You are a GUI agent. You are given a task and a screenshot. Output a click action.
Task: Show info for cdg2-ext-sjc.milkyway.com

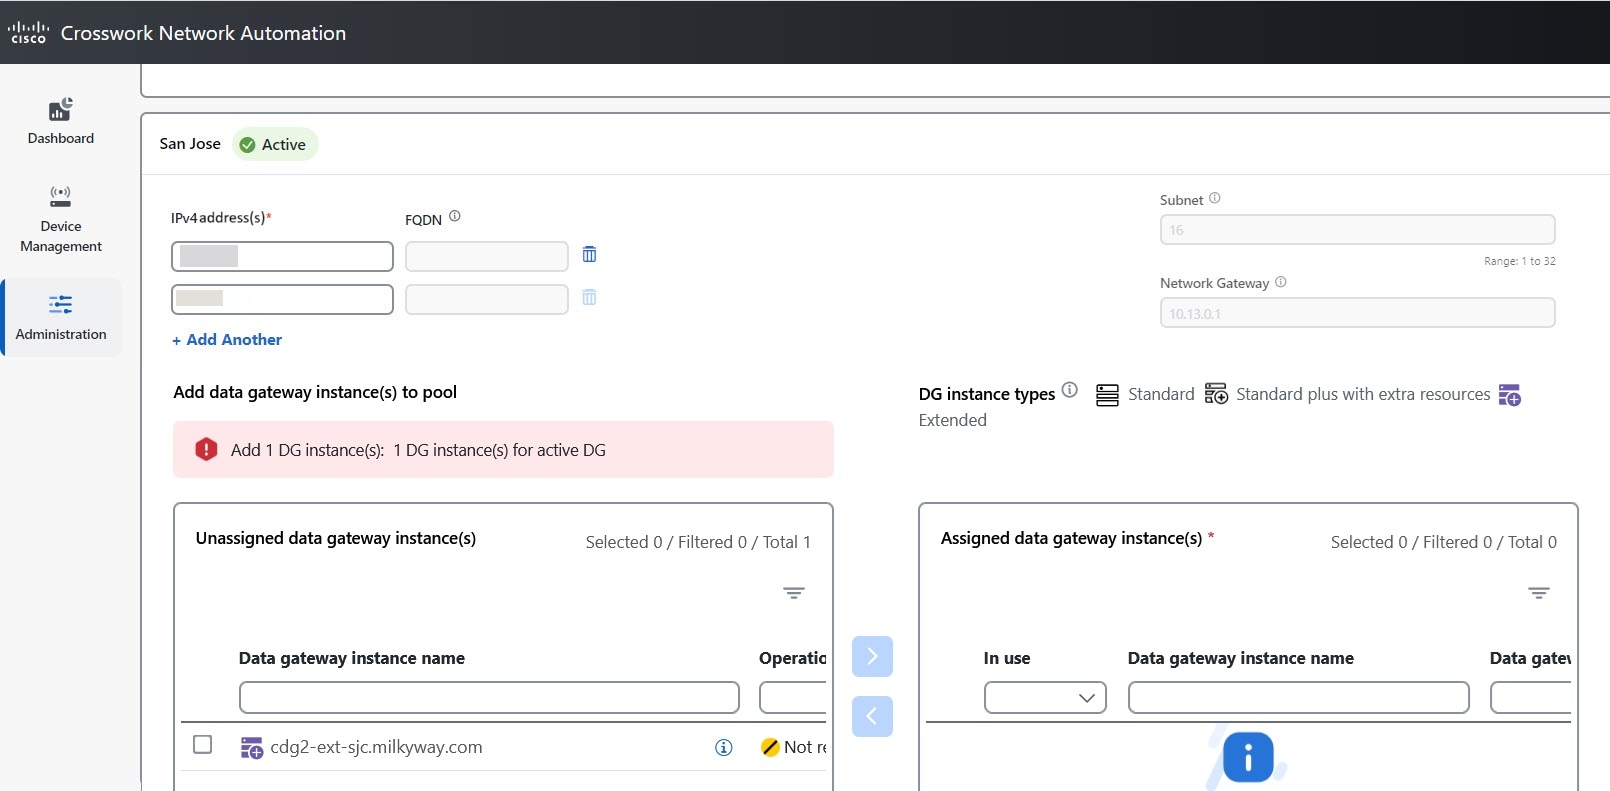[724, 747]
